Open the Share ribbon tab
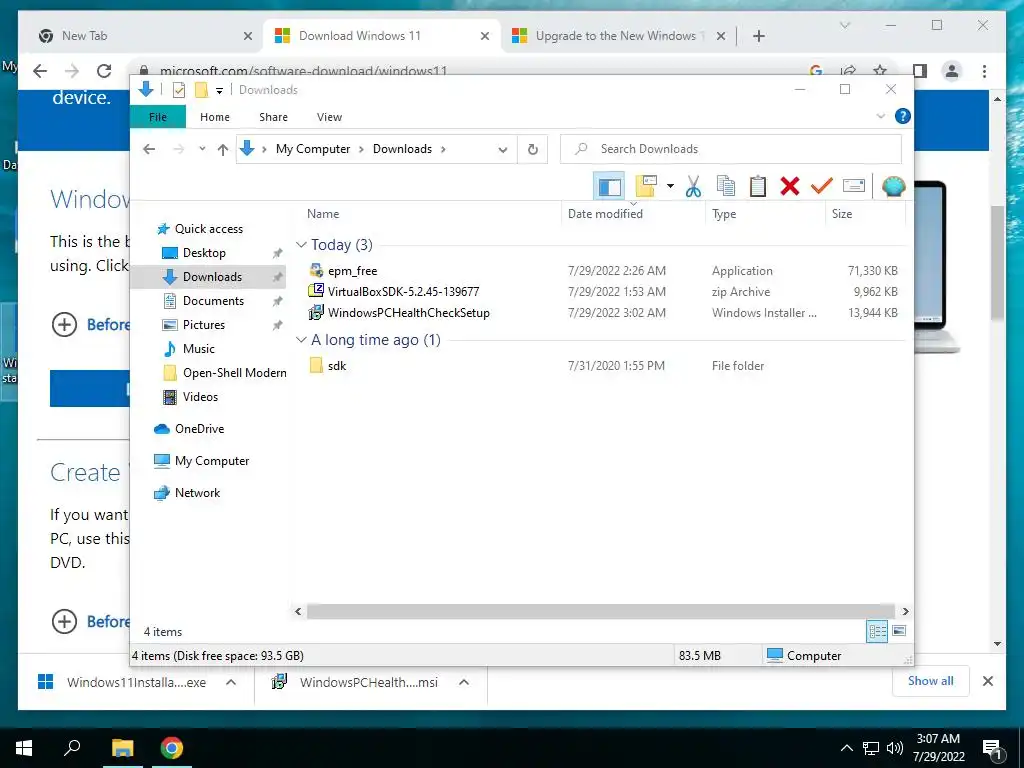 [x=273, y=117]
